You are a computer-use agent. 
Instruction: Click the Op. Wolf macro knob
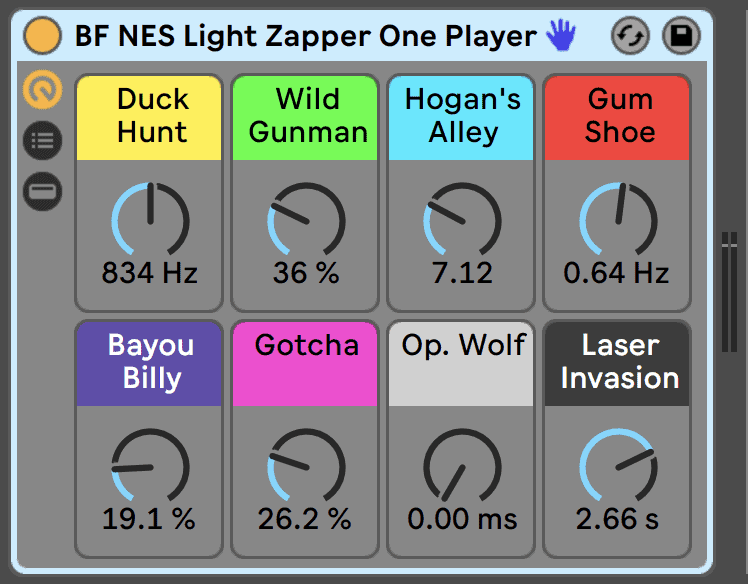[x=462, y=466]
